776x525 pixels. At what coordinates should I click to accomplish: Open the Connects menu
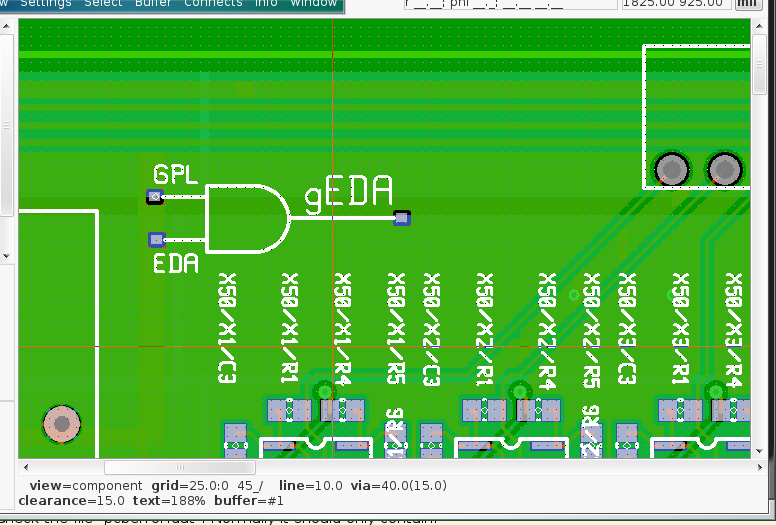pos(212,4)
